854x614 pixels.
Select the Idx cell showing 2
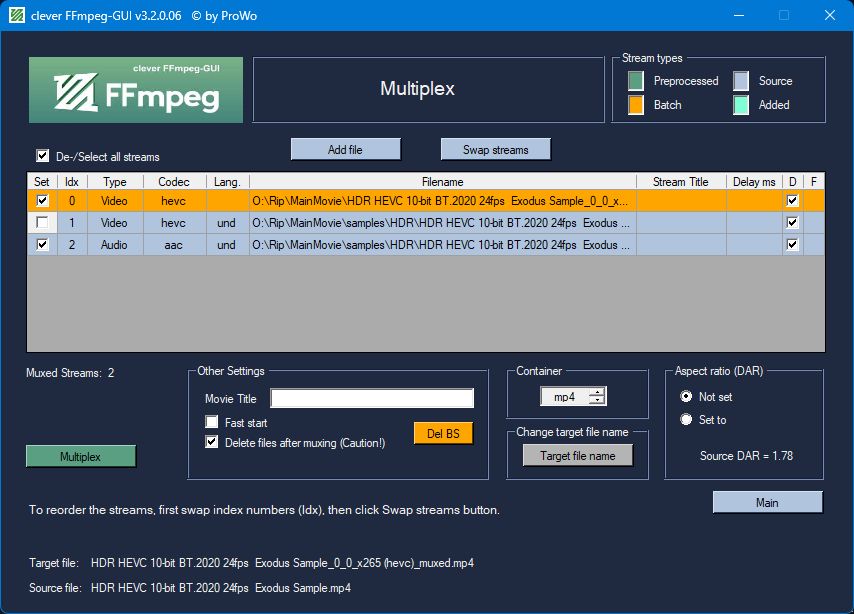click(x=72, y=245)
